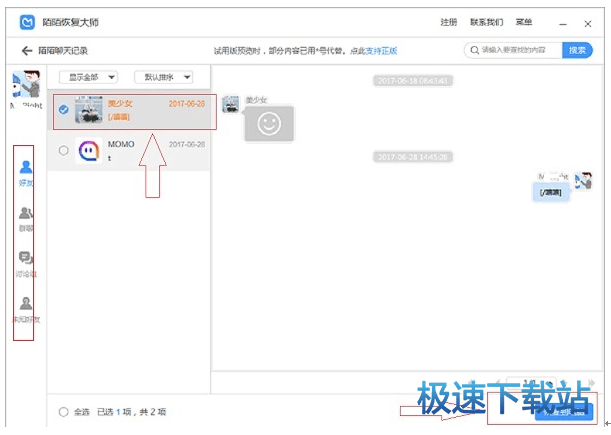Open the 联系我们 contact us item
This screenshot has height=435, width=611.
coord(486,22)
